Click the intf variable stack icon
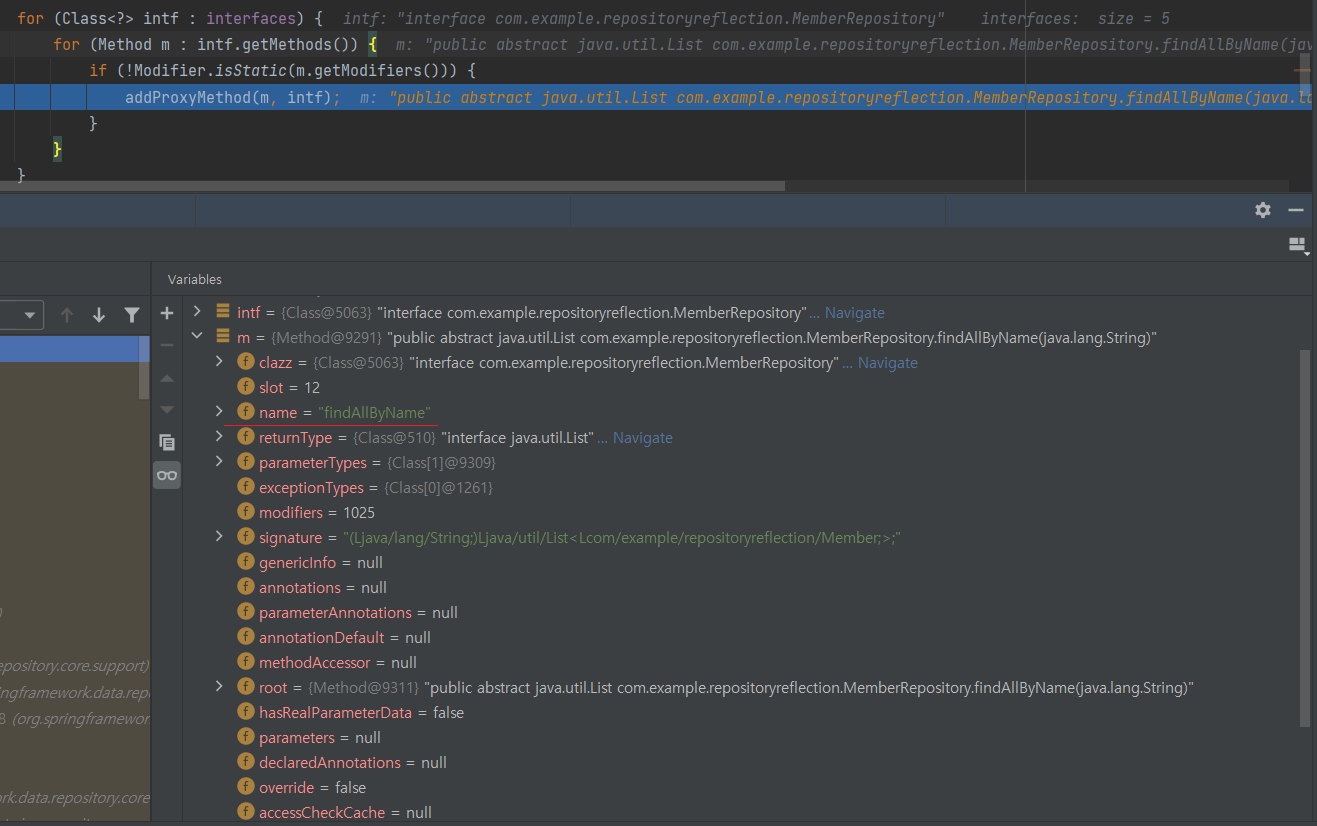The image size is (1317, 826). 223,312
